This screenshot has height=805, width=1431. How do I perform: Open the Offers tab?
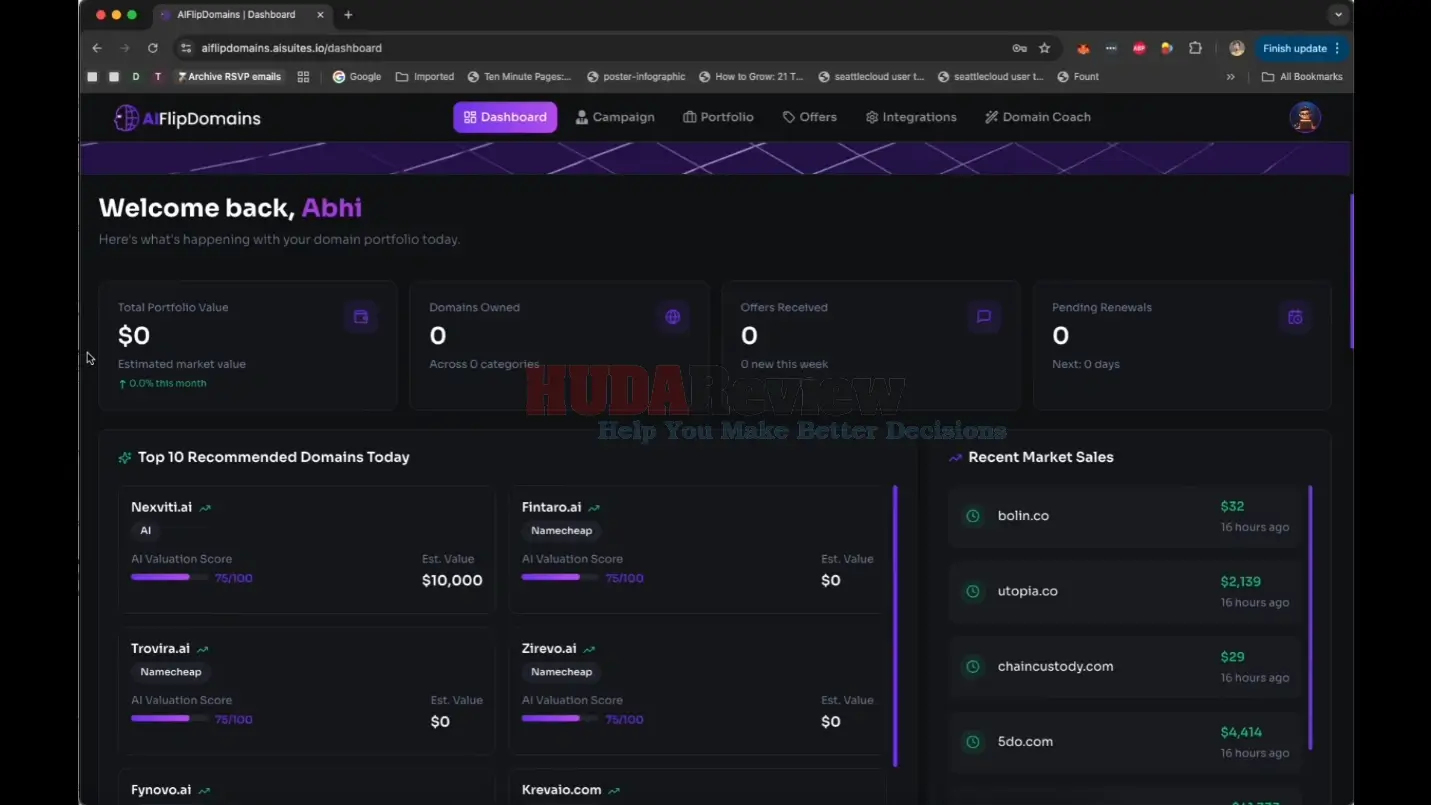point(809,117)
